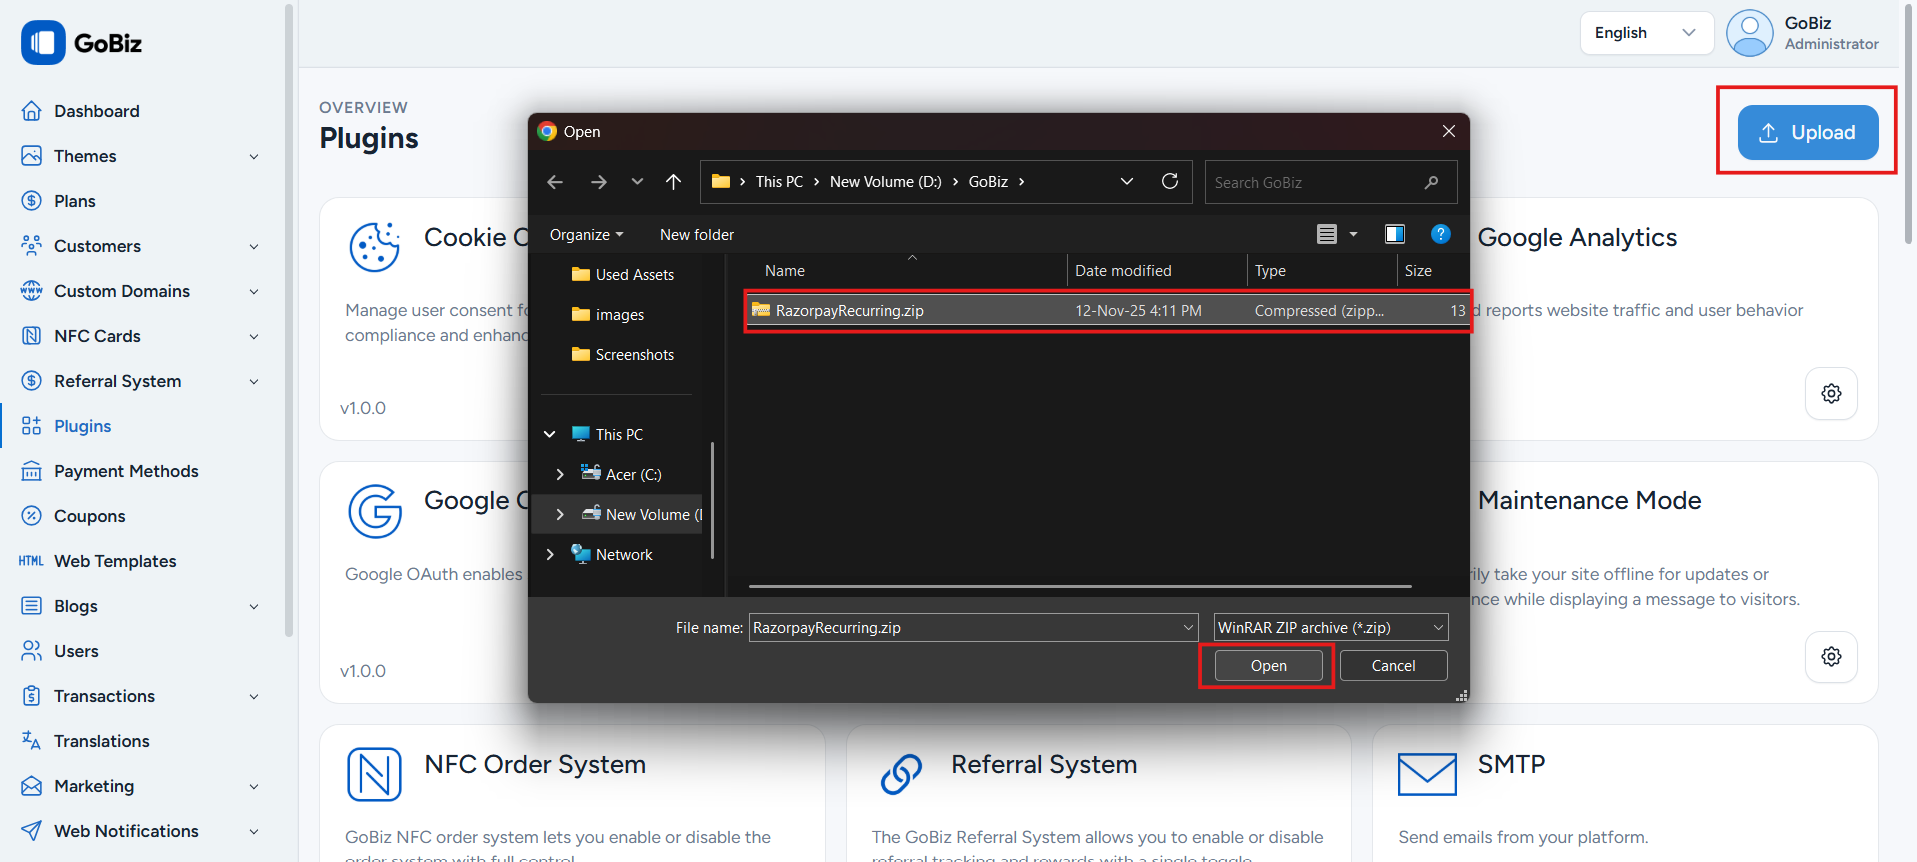Open the WinRAR ZIP file type dropdown
Screen dimensions: 1917x862
pos(1331,628)
